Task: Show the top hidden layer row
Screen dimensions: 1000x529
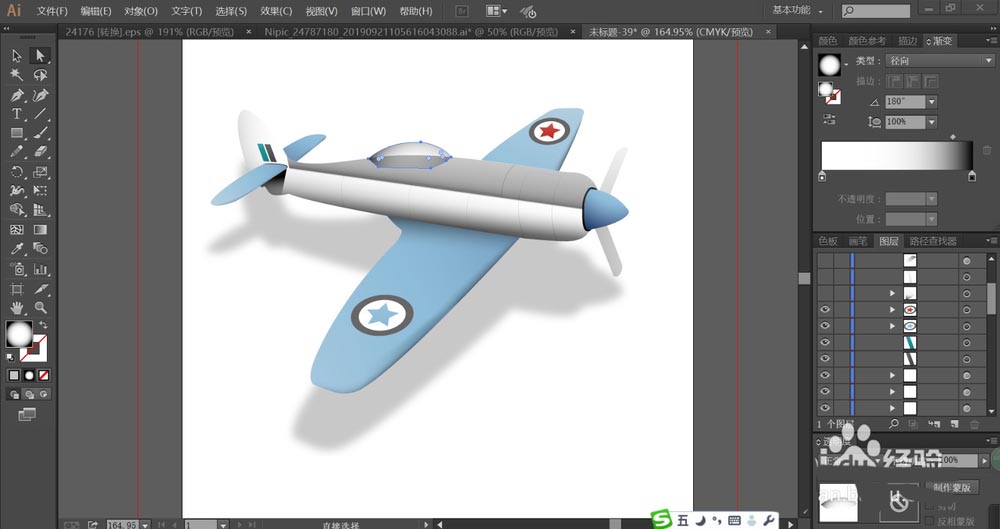Action: [825, 260]
